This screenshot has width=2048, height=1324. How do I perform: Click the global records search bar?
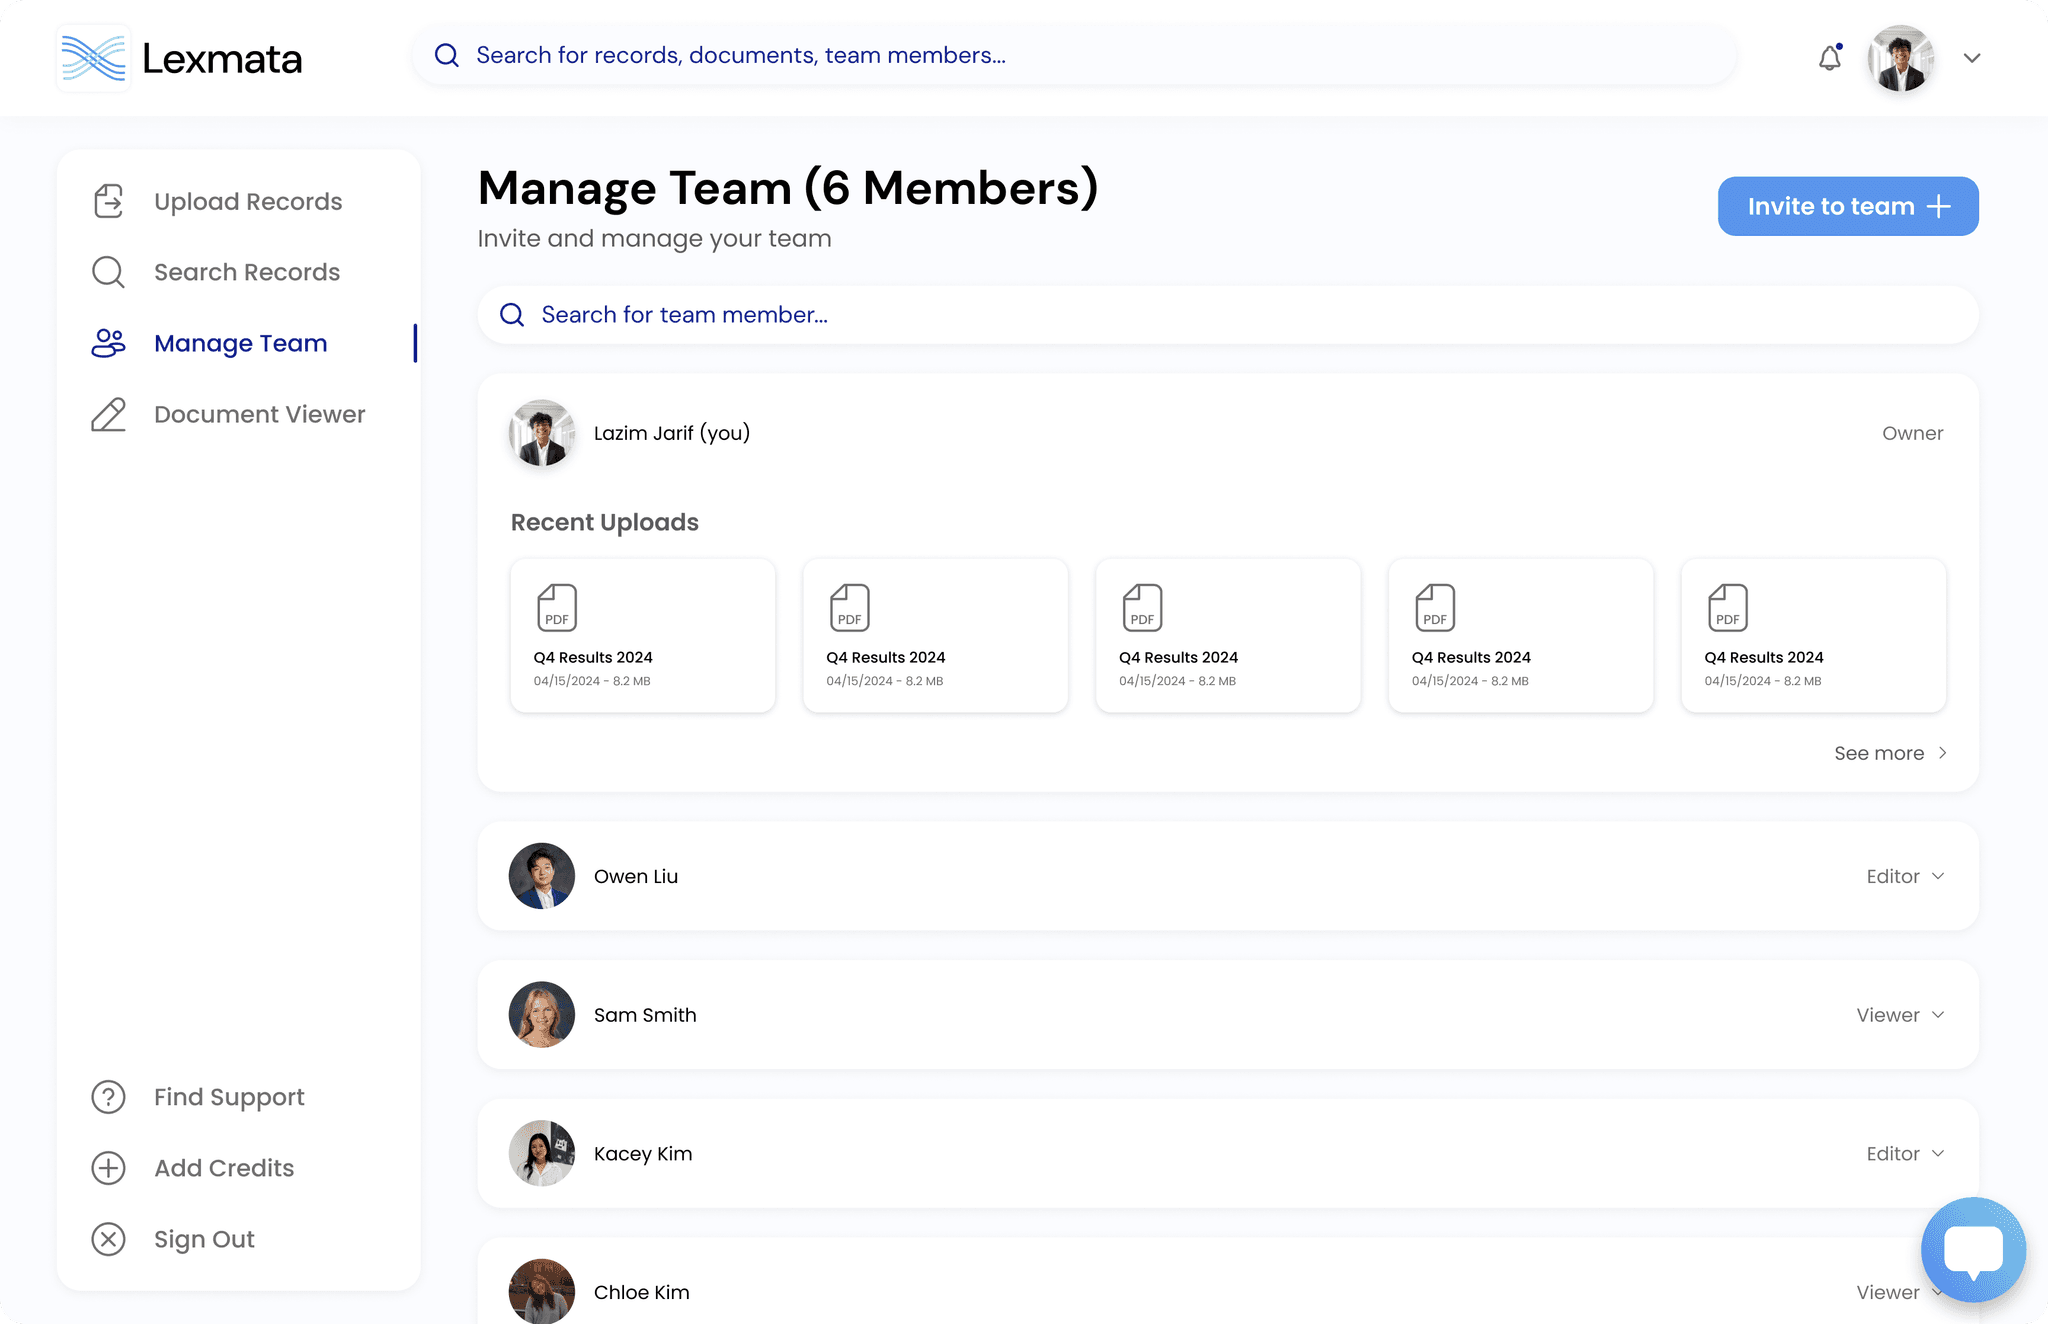(1073, 55)
